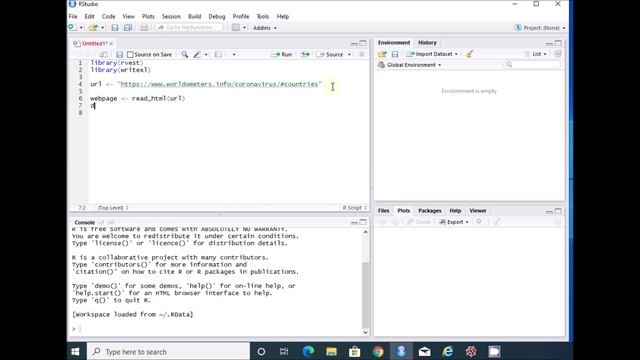Open Task View from taskbar
640x360 pixels.
point(284,351)
